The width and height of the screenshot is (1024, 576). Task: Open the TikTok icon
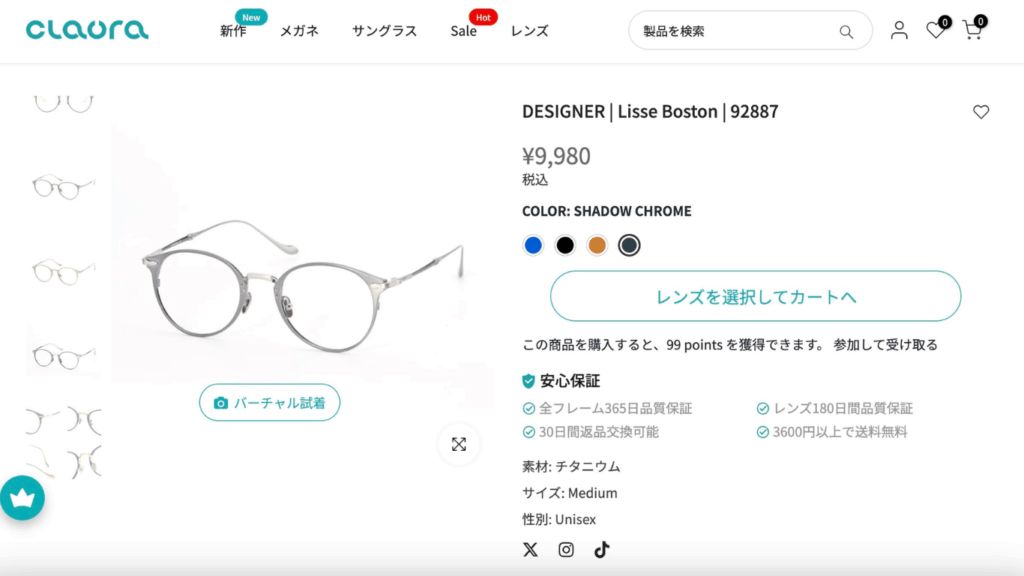pos(601,549)
